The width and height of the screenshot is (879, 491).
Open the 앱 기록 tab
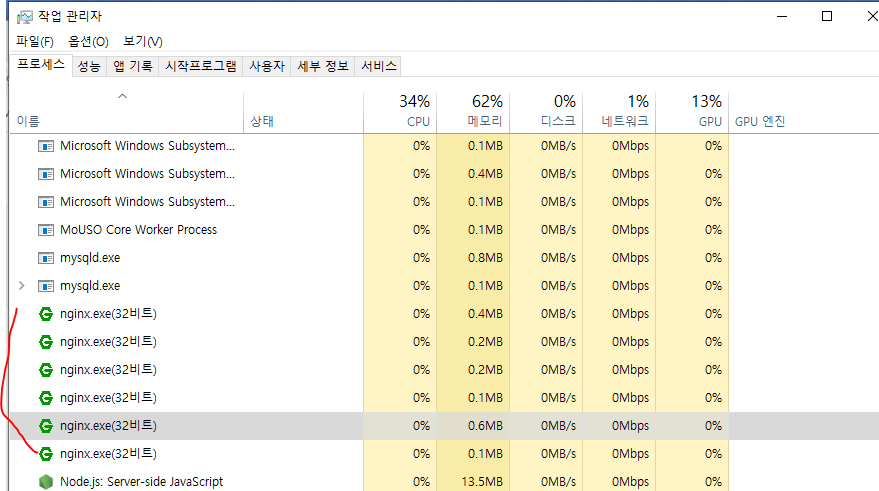coord(132,66)
